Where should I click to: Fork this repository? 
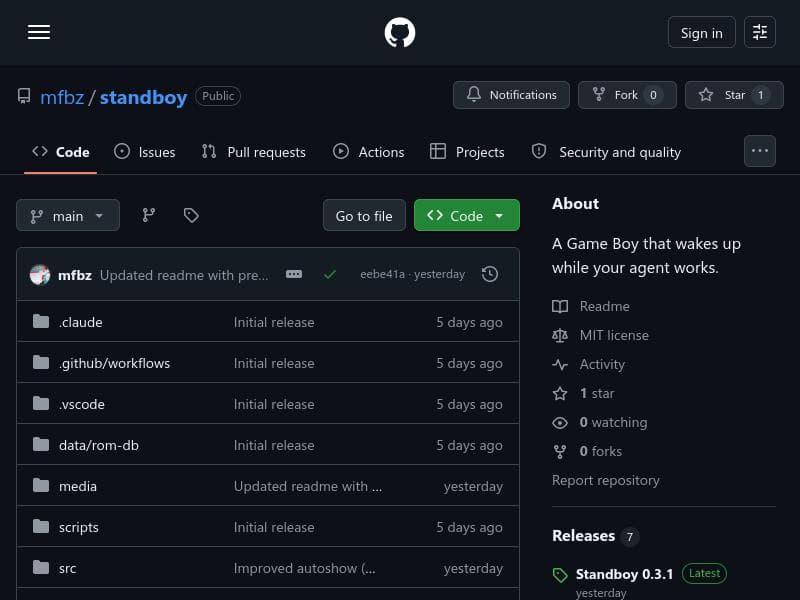[627, 95]
